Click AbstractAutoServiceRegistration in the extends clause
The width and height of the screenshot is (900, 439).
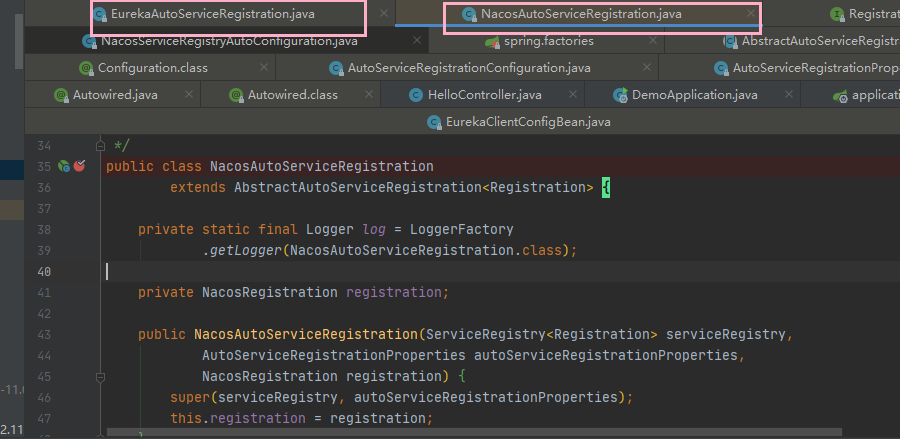[x=358, y=188]
